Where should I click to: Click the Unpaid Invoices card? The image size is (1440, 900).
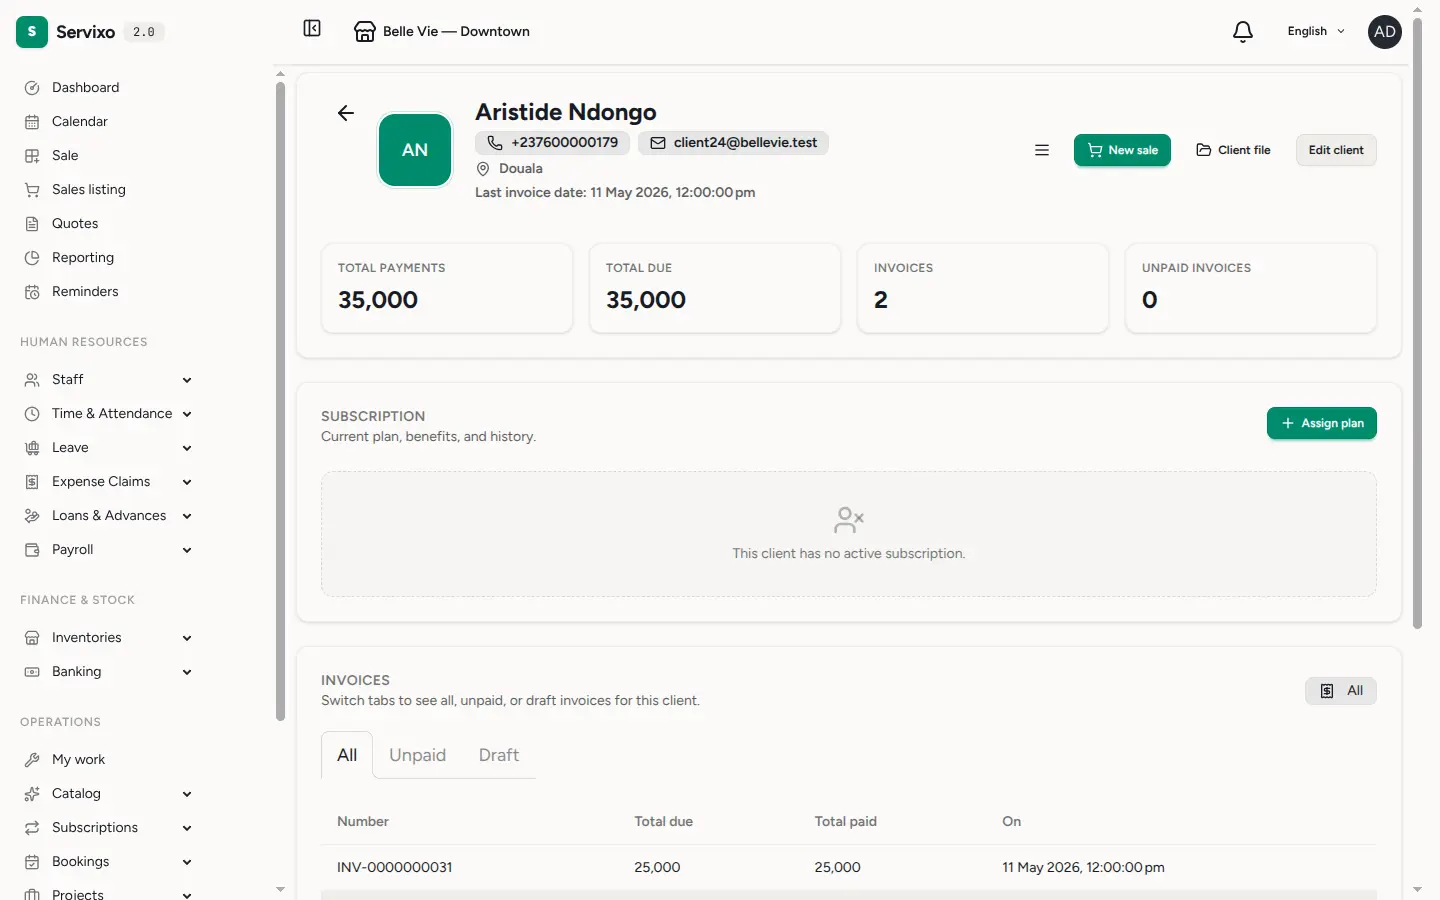(x=1251, y=288)
